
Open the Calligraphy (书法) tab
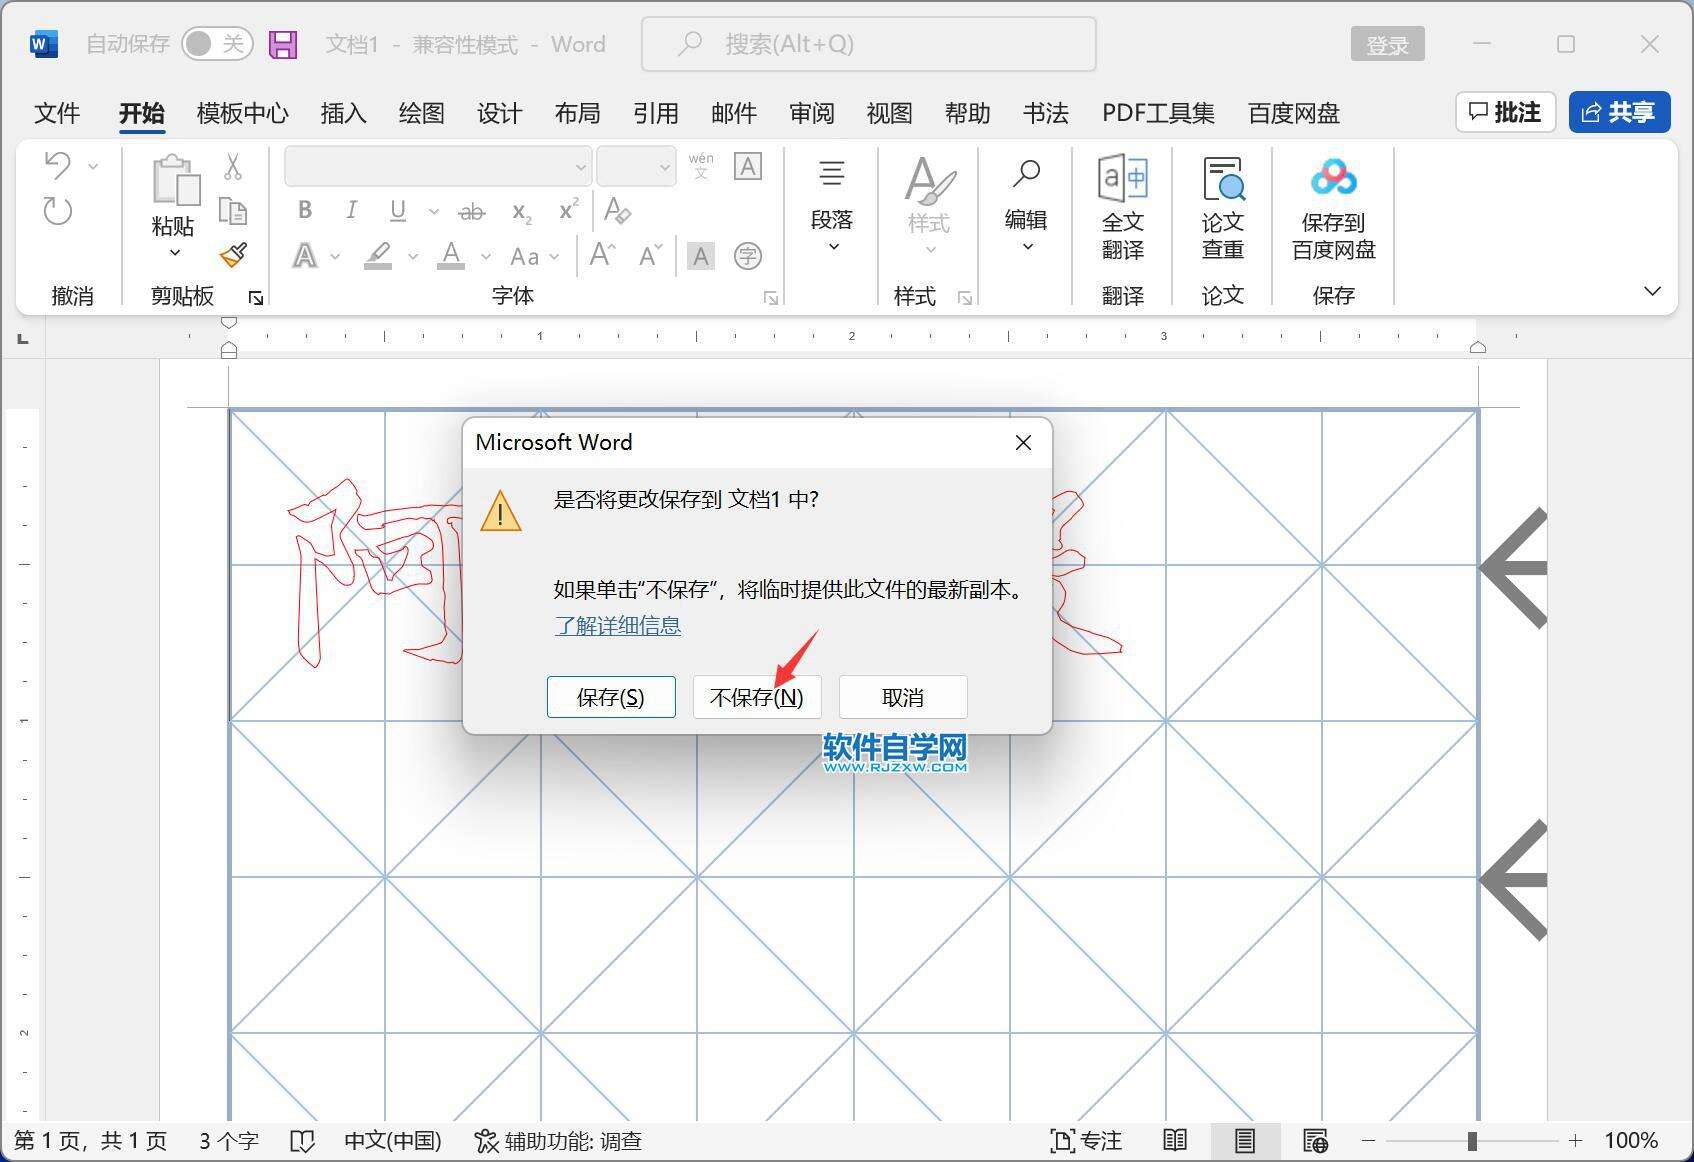1045,113
